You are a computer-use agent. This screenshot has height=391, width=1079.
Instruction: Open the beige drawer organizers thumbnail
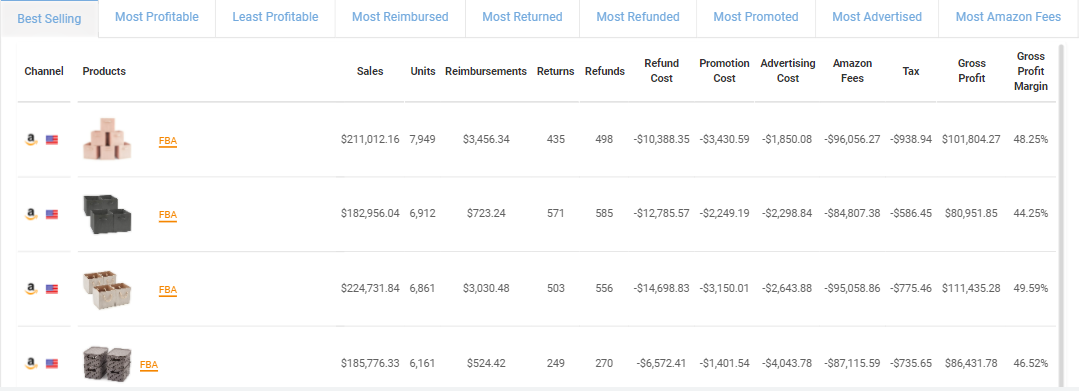tap(107, 289)
